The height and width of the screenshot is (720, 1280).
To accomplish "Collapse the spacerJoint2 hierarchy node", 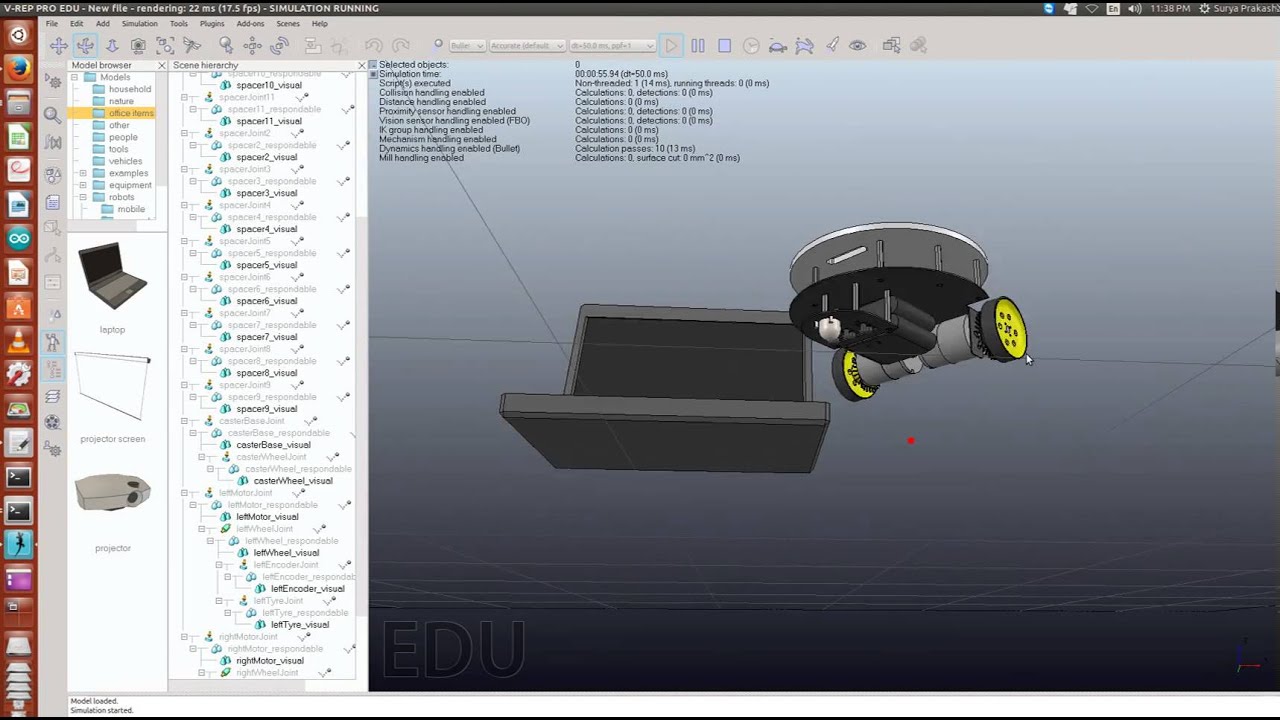I will pyautogui.click(x=184, y=133).
